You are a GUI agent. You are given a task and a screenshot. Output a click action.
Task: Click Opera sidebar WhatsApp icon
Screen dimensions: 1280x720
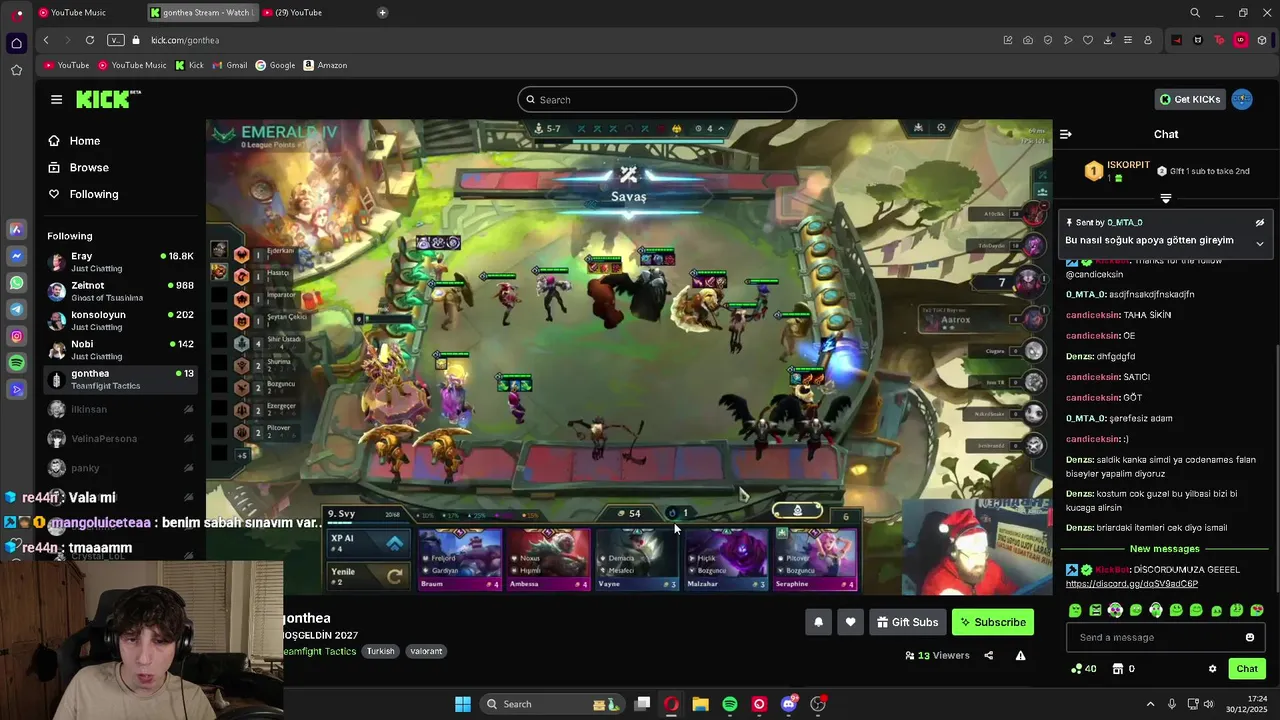(16, 283)
